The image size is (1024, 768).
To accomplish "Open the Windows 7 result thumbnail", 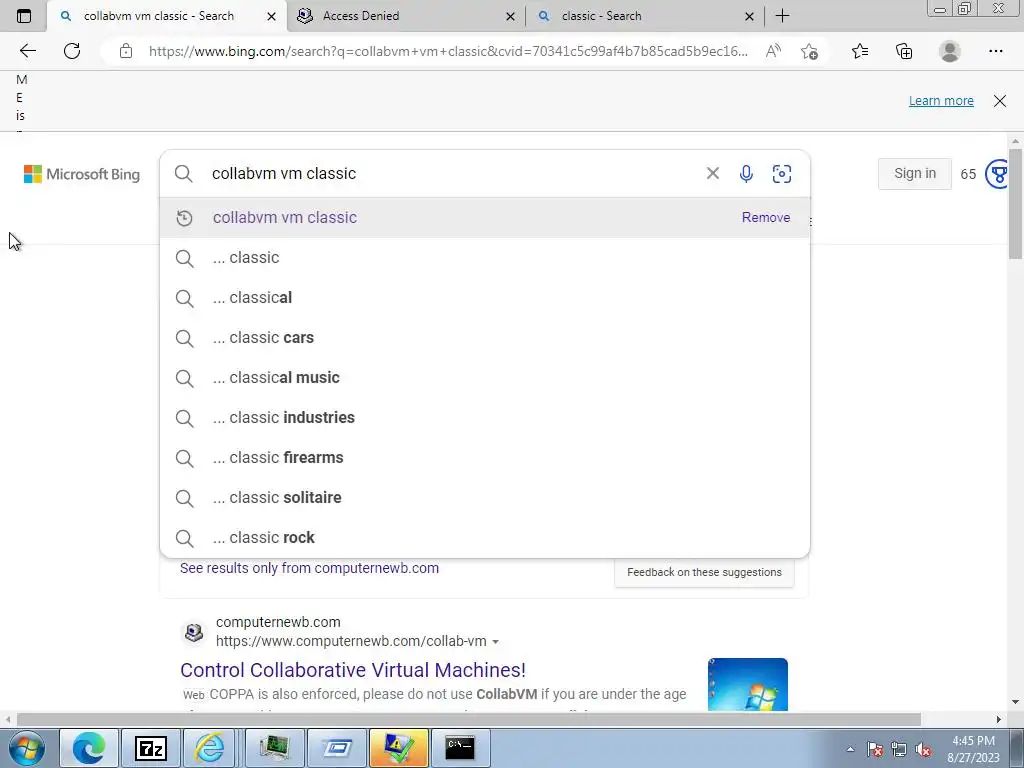I will pos(748,684).
